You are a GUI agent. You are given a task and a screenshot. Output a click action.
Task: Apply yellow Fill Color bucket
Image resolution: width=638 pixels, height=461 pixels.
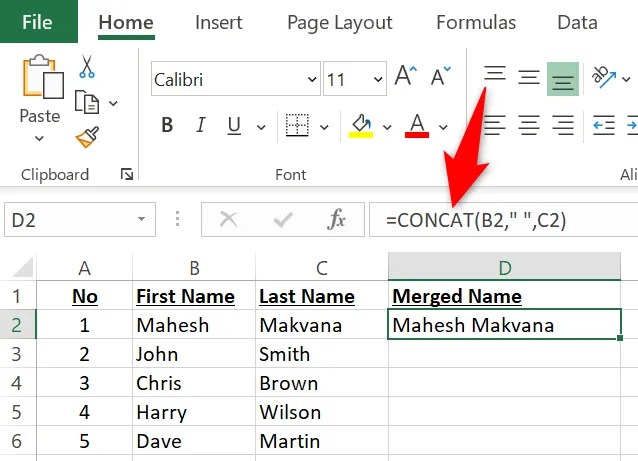(361, 126)
